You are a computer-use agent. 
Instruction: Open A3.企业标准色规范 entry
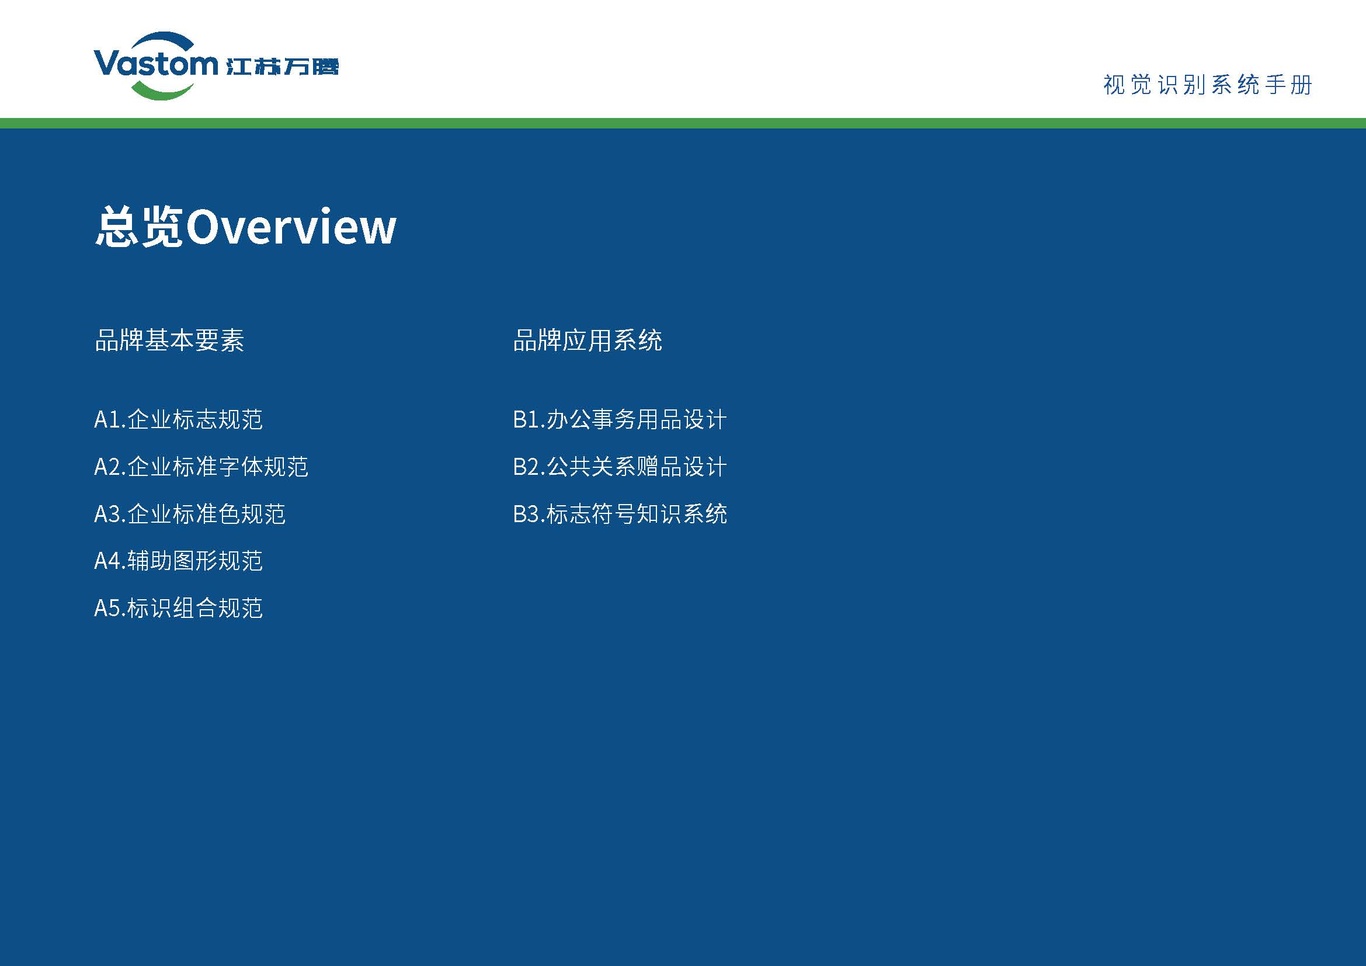190,514
